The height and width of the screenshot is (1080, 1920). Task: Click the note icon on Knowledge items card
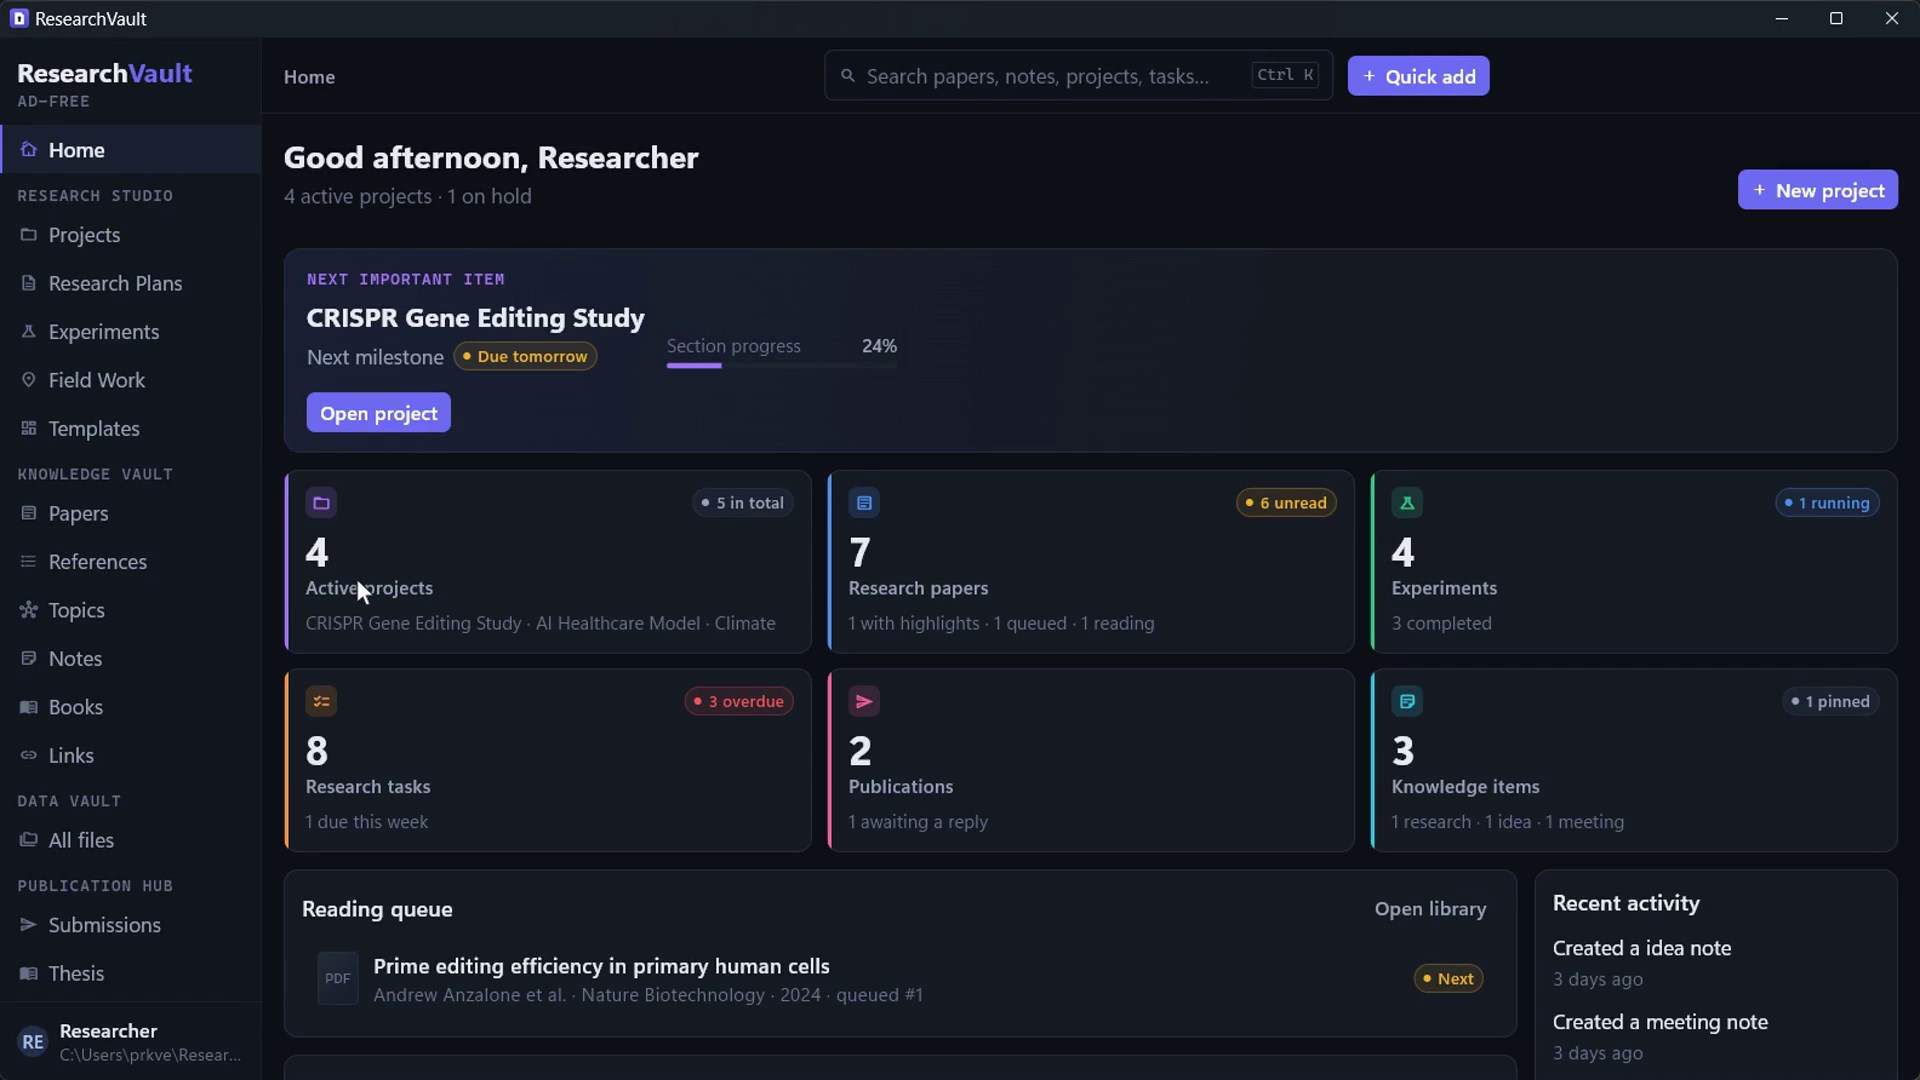point(1407,701)
